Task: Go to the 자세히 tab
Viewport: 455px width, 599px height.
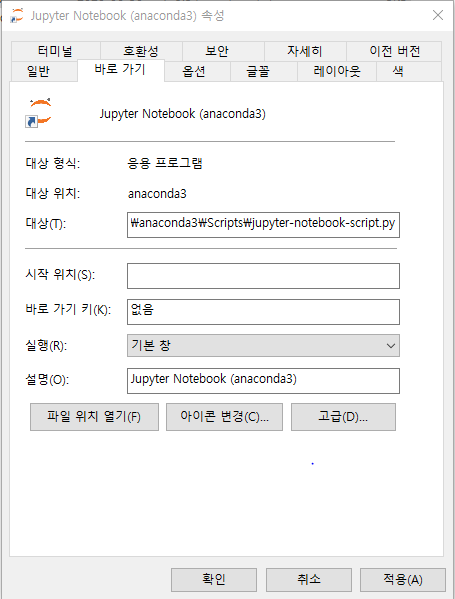Action: point(305,51)
